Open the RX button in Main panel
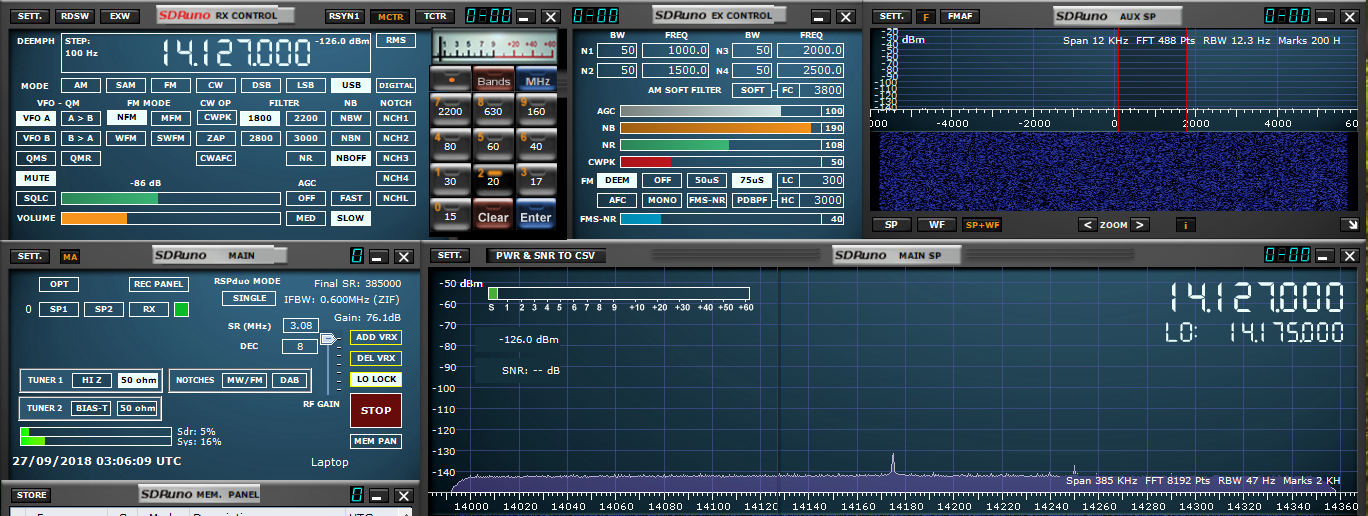 [149, 310]
